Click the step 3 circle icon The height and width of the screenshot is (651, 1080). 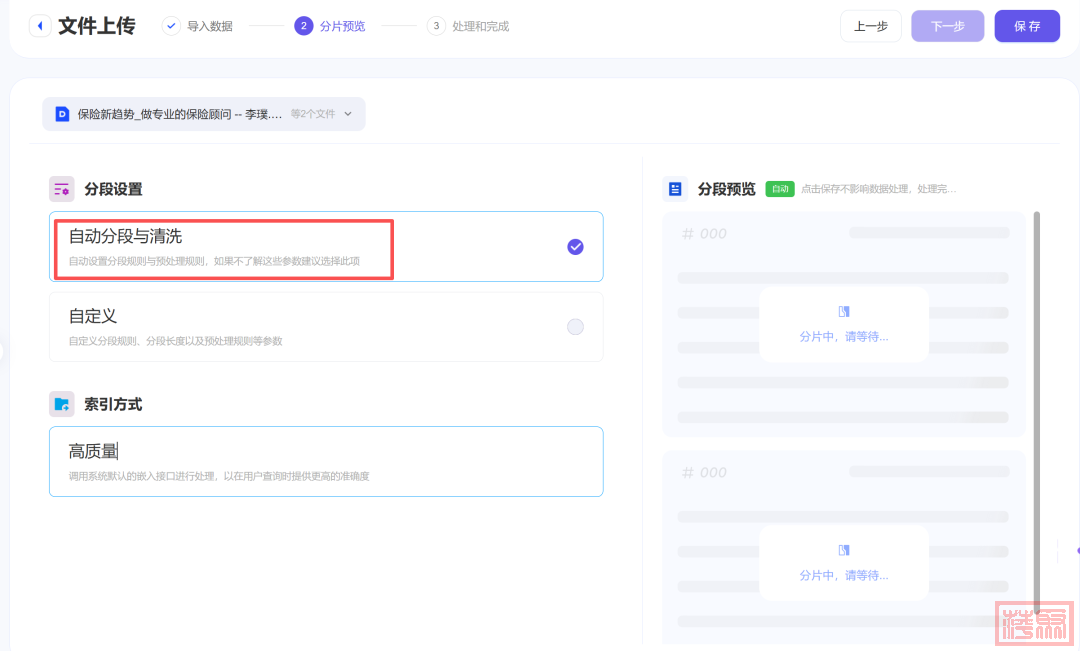436,26
